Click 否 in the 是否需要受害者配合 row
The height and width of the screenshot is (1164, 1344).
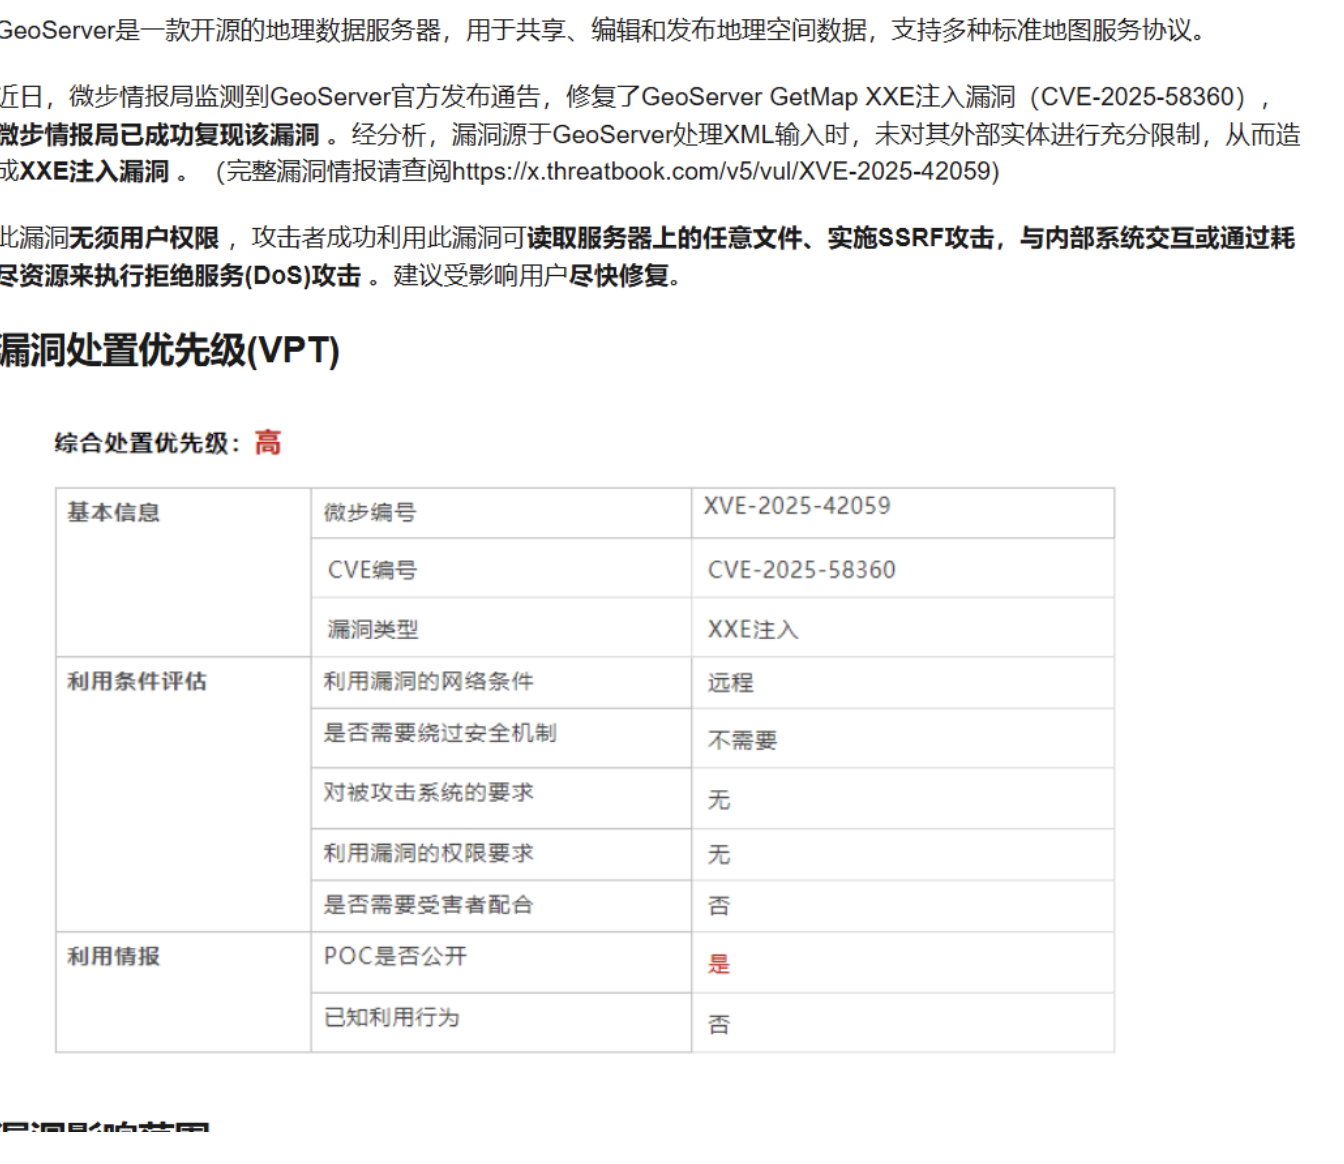pos(719,906)
